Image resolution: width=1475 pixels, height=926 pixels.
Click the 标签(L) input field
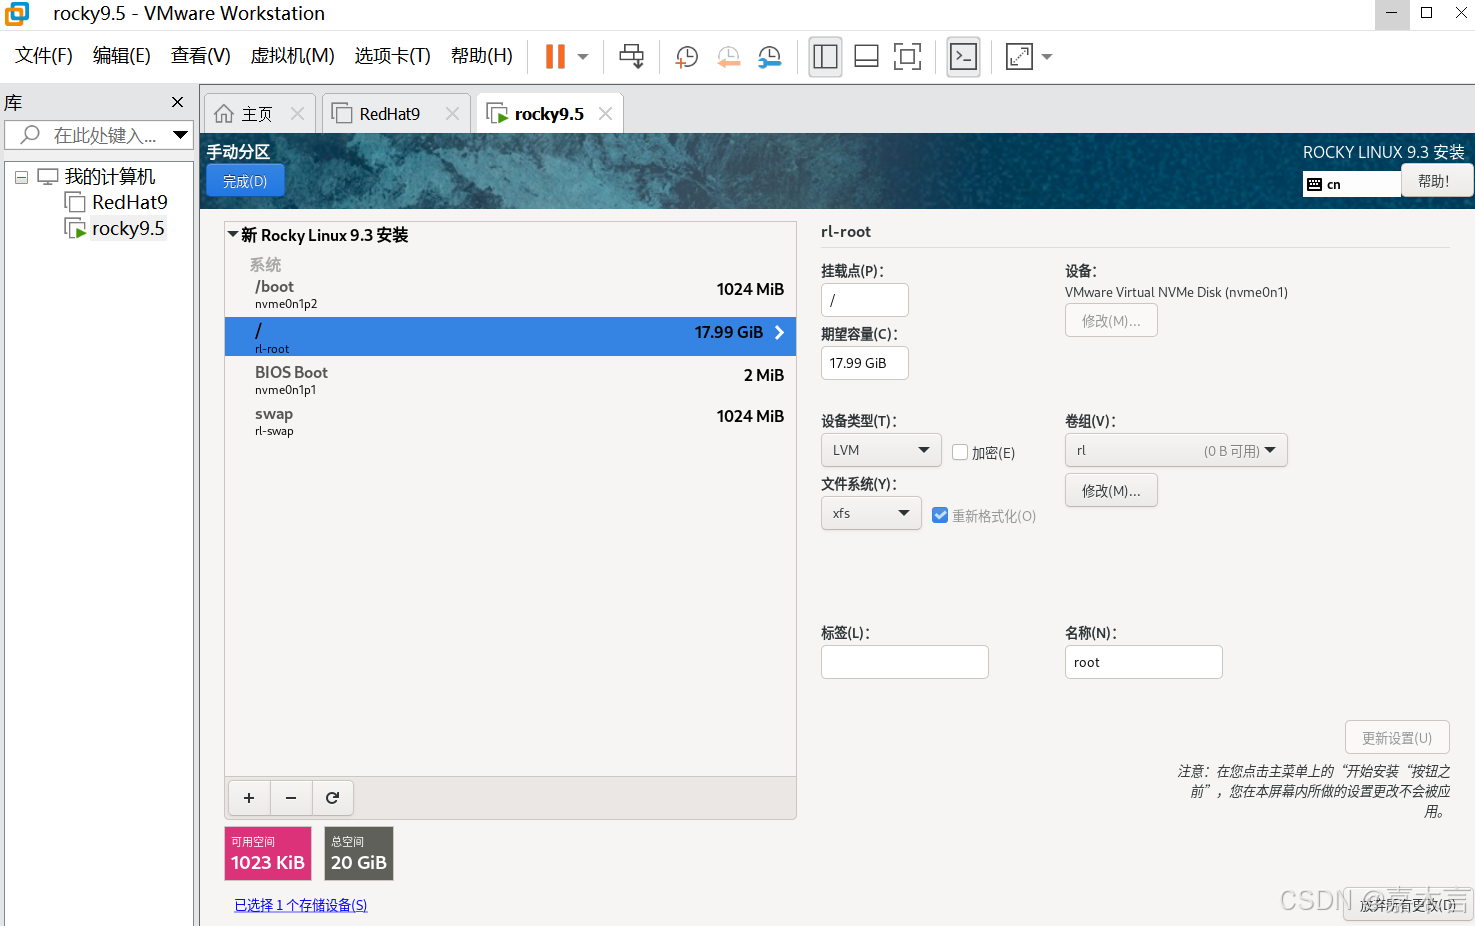point(905,662)
